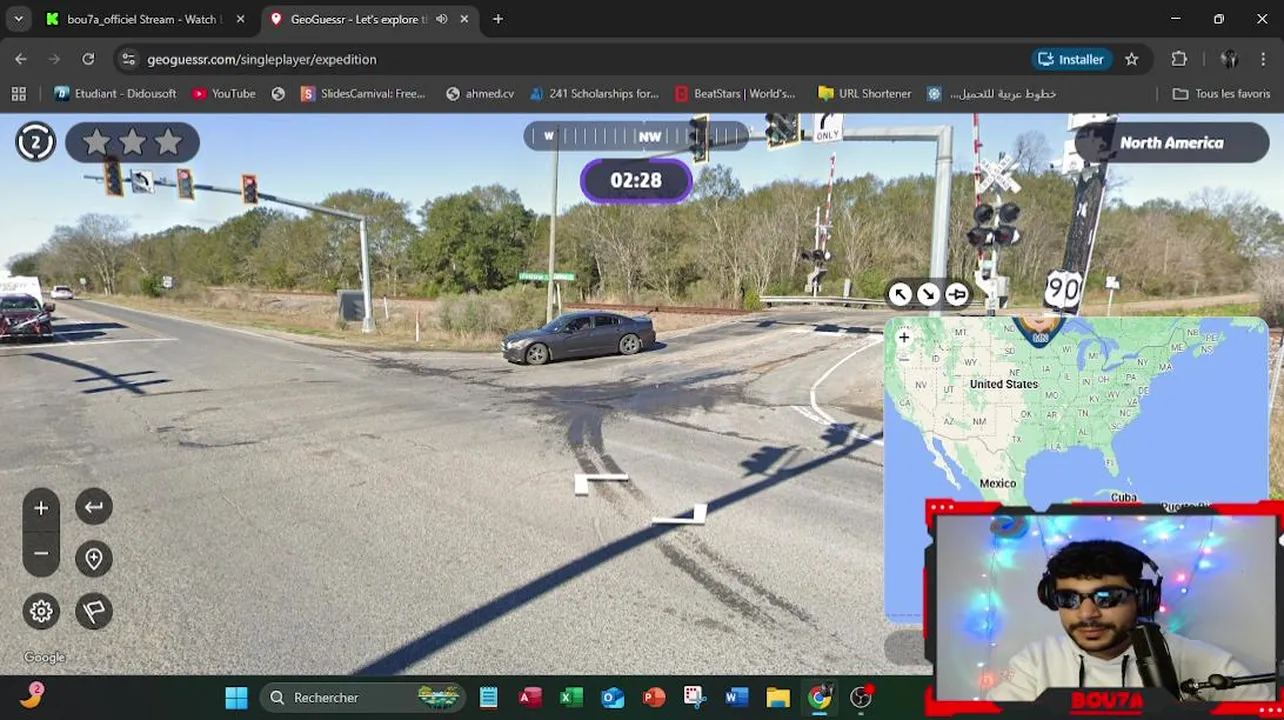Screen dimensions: 1284x720
Task: Launch Outlook from the taskbar
Action: point(613,697)
